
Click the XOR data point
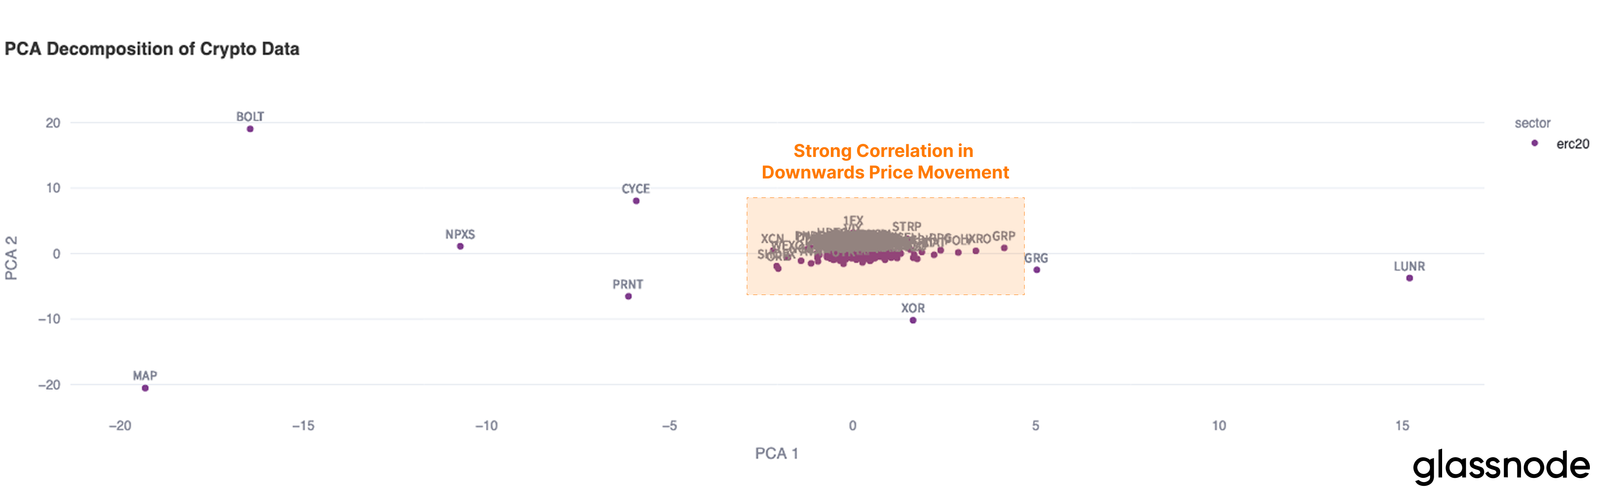913,320
